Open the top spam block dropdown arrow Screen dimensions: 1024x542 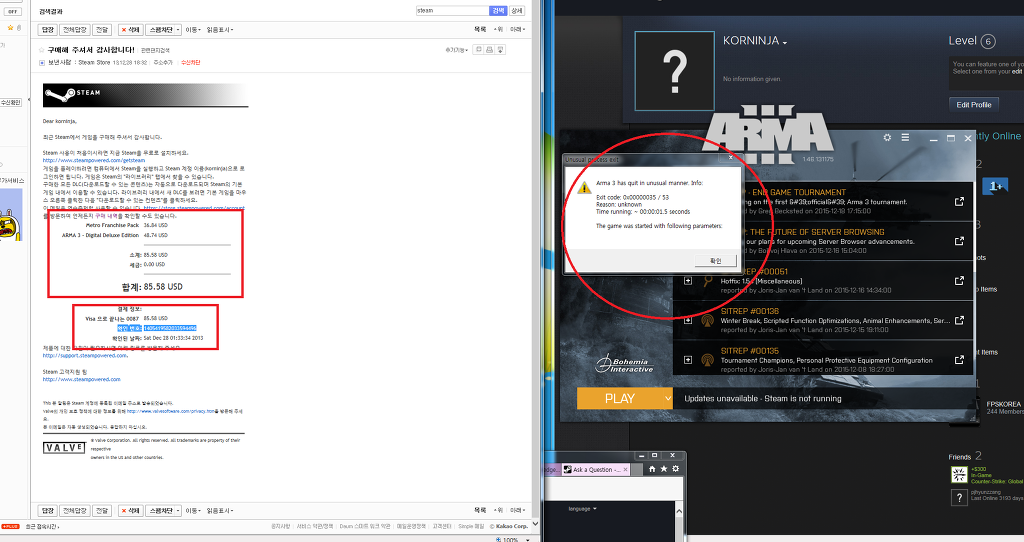point(178,30)
